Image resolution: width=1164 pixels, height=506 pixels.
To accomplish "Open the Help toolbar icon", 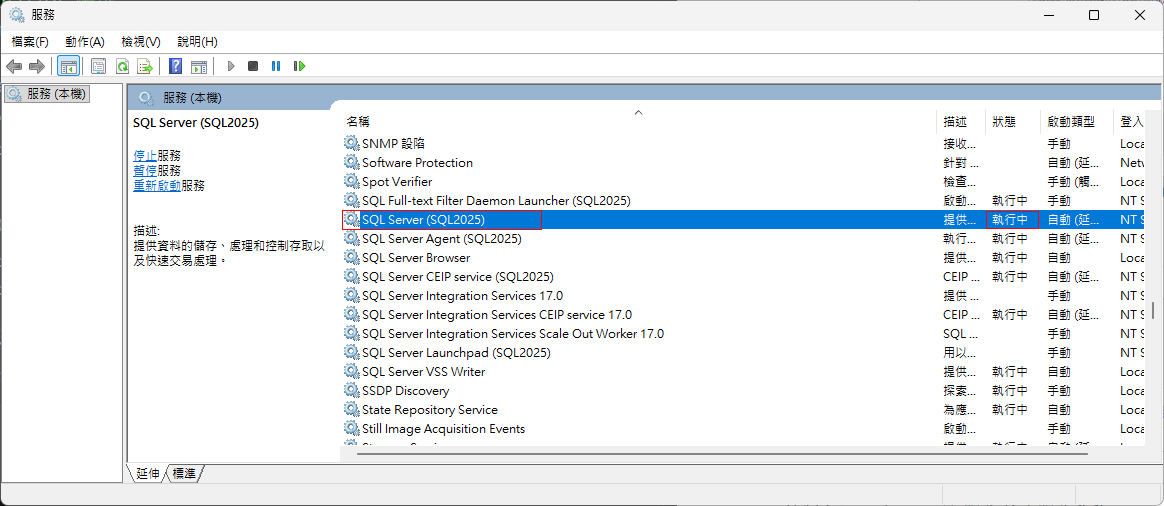I will click(x=175, y=67).
